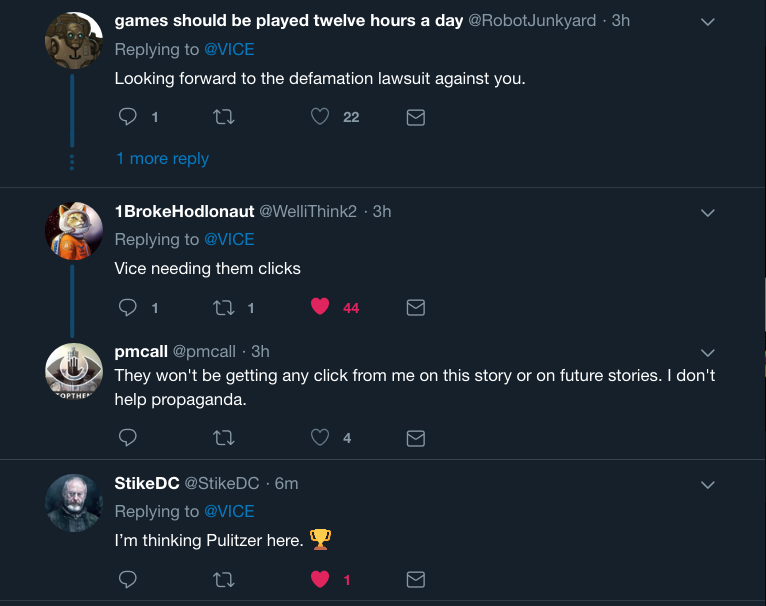Reply to RobotJunkyard's defamation lawsuit tweet
This screenshot has width=766, height=606.
tap(128, 117)
